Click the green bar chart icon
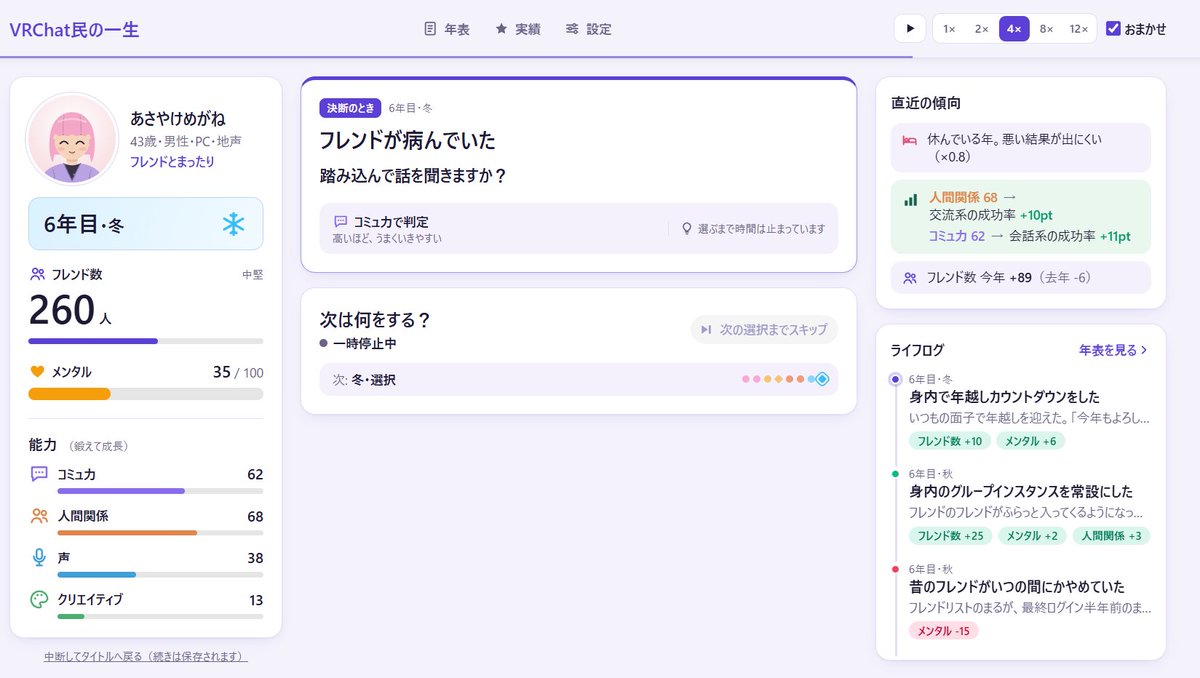Viewport: 1200px width, 678px height. [x=910, y=200]
